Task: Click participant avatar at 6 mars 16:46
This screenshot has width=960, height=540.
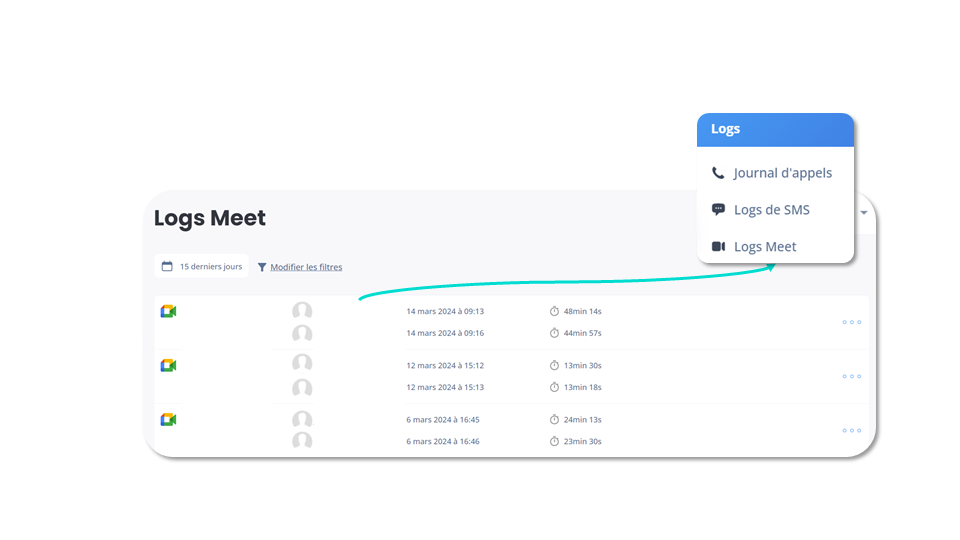Action: coord(302,440)
